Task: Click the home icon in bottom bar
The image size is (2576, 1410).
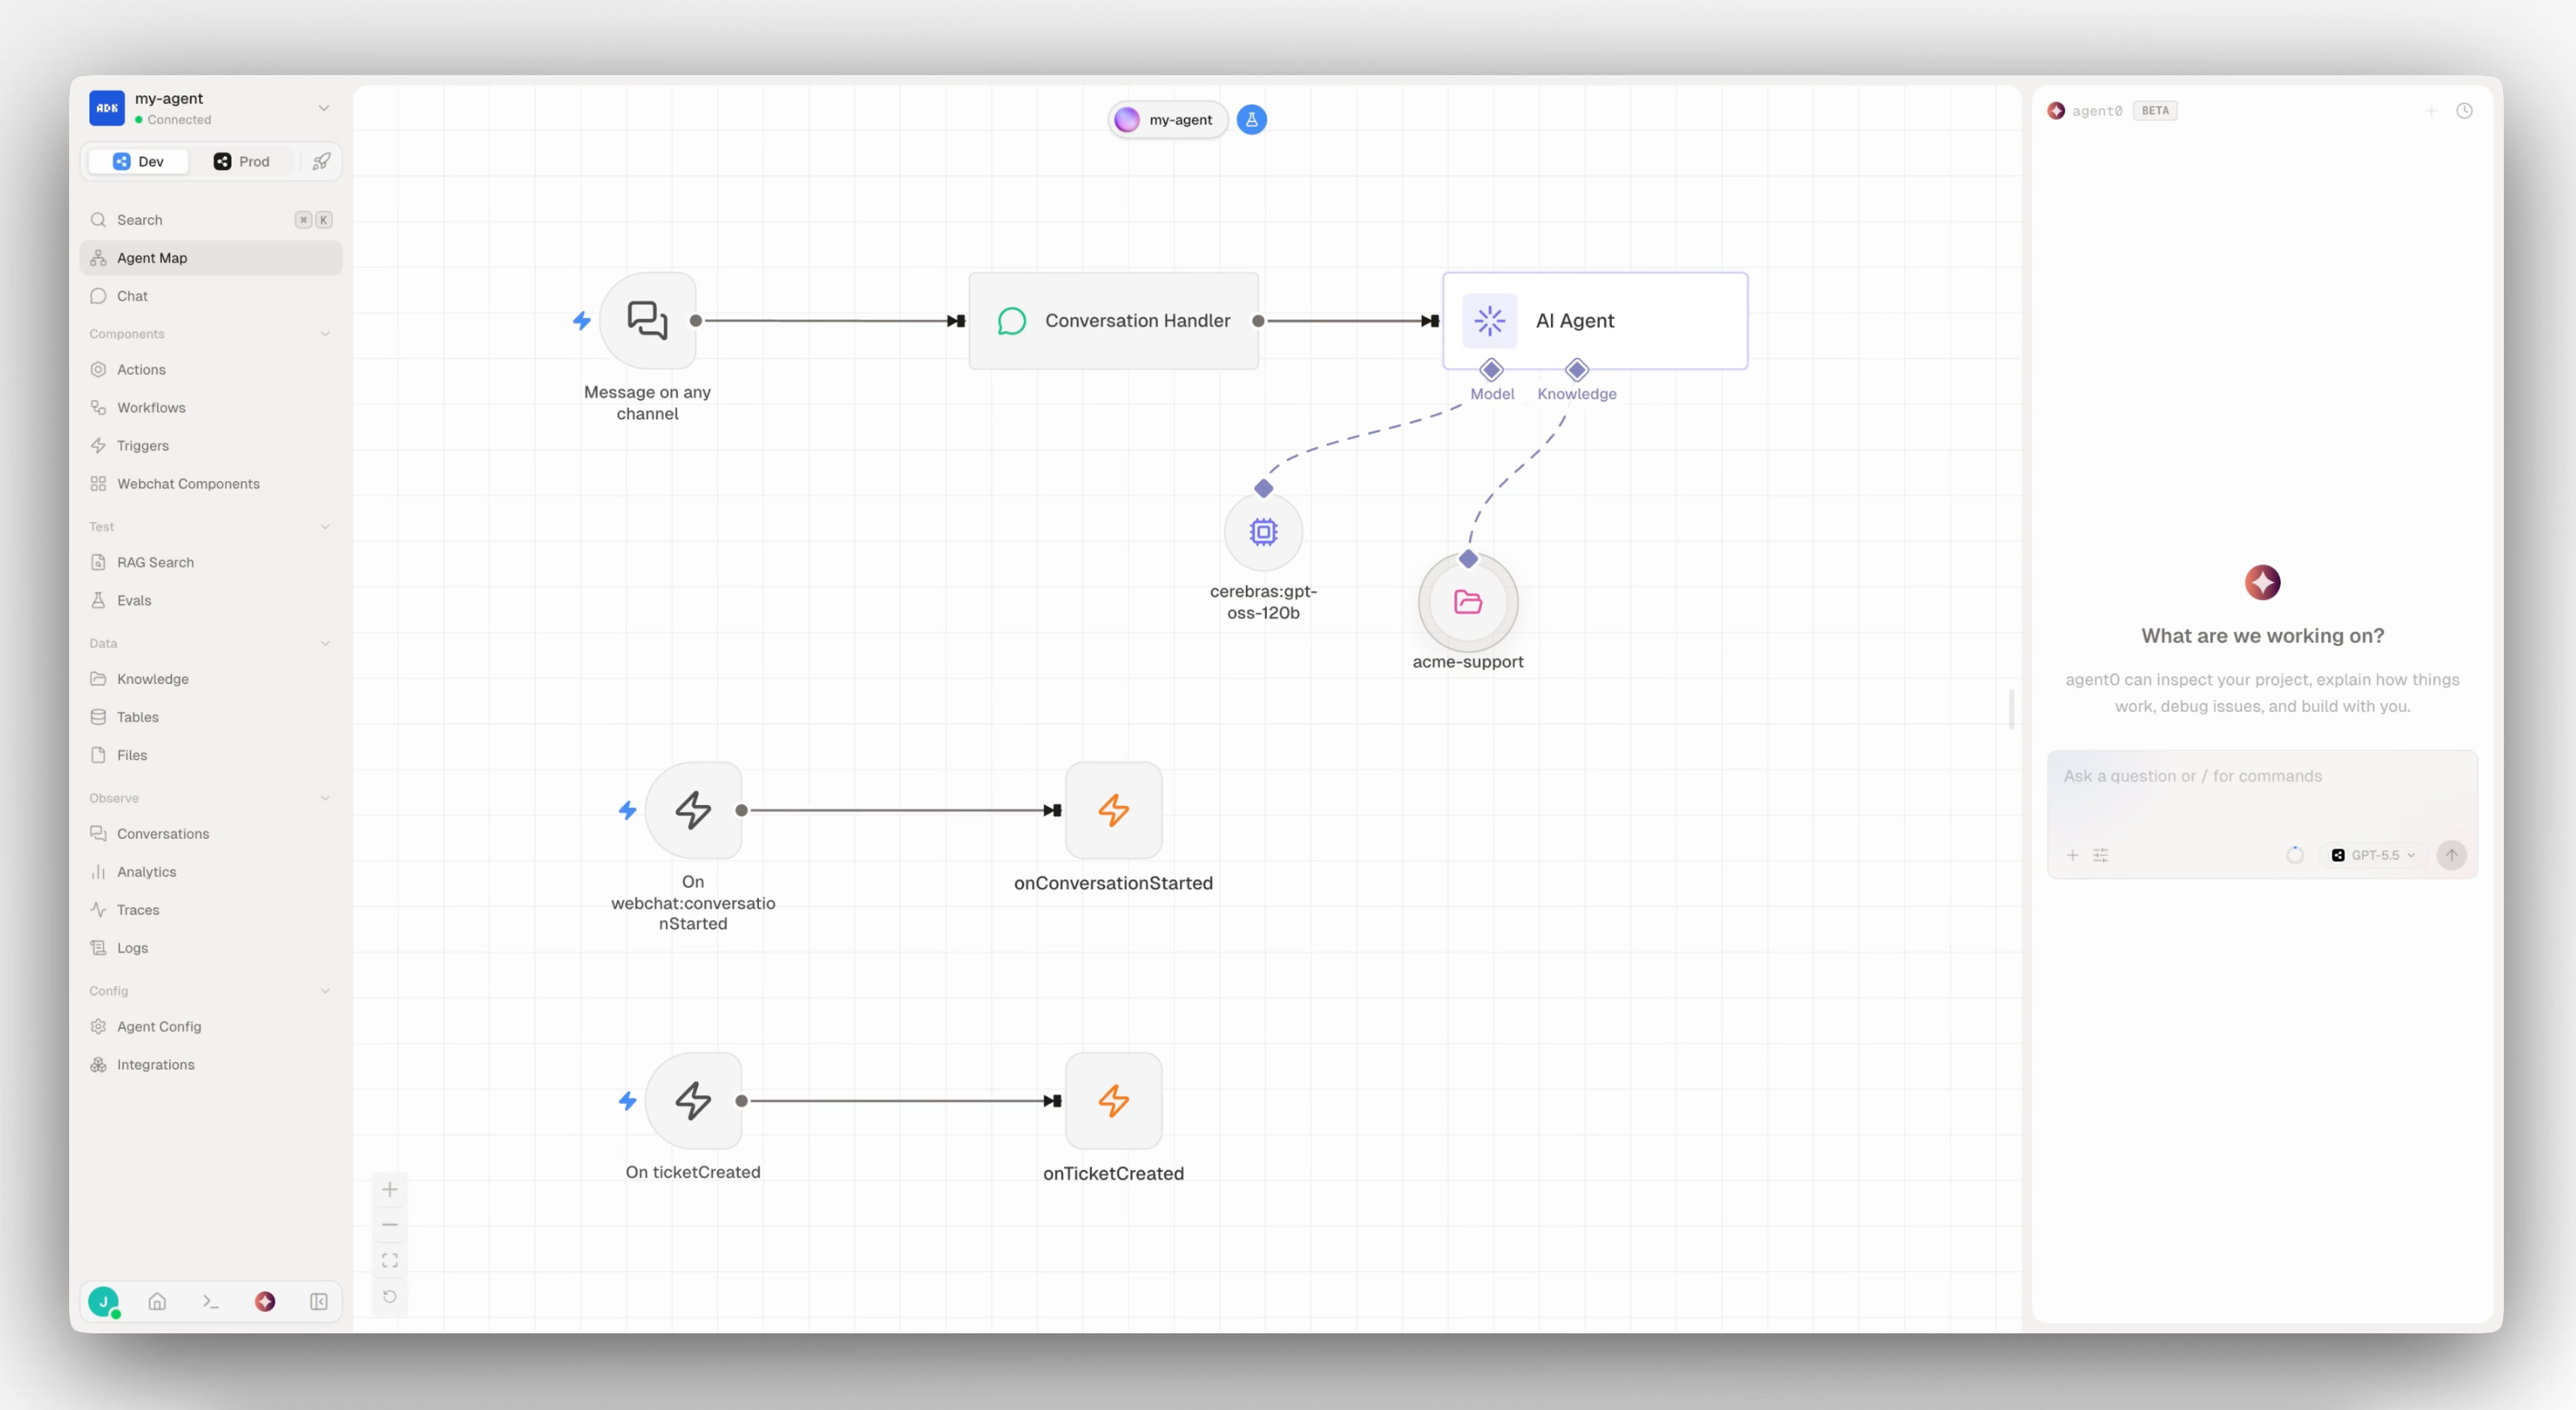Action: point(157,1302)
